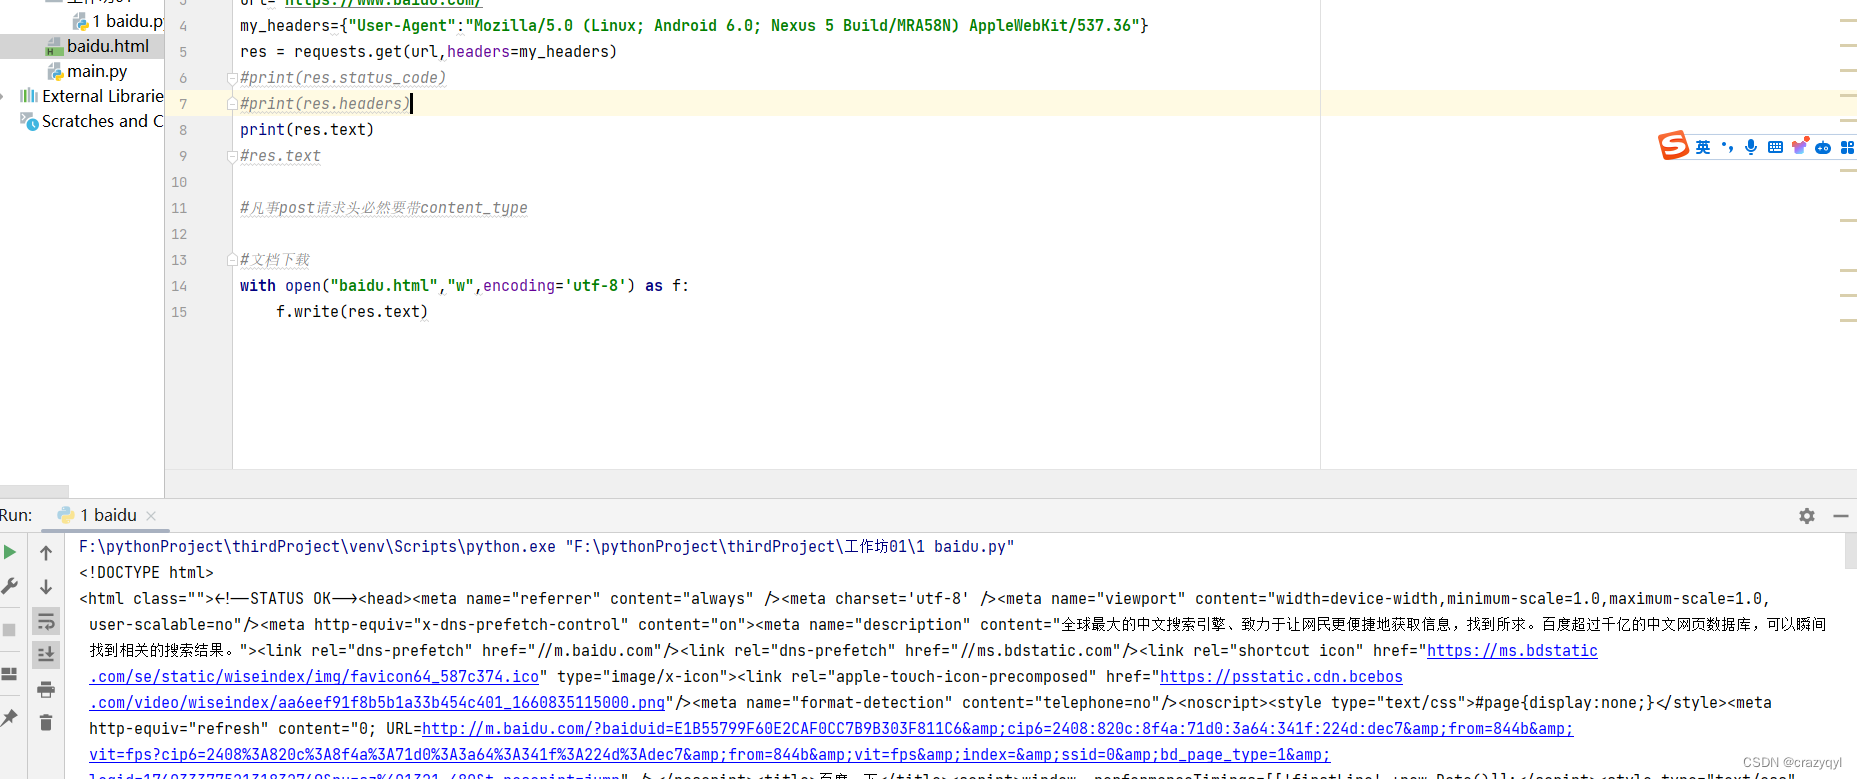Click the content_type comment on line 11
The height and width of the screenshot is (779, 1857).
click(x=384, y=208)
